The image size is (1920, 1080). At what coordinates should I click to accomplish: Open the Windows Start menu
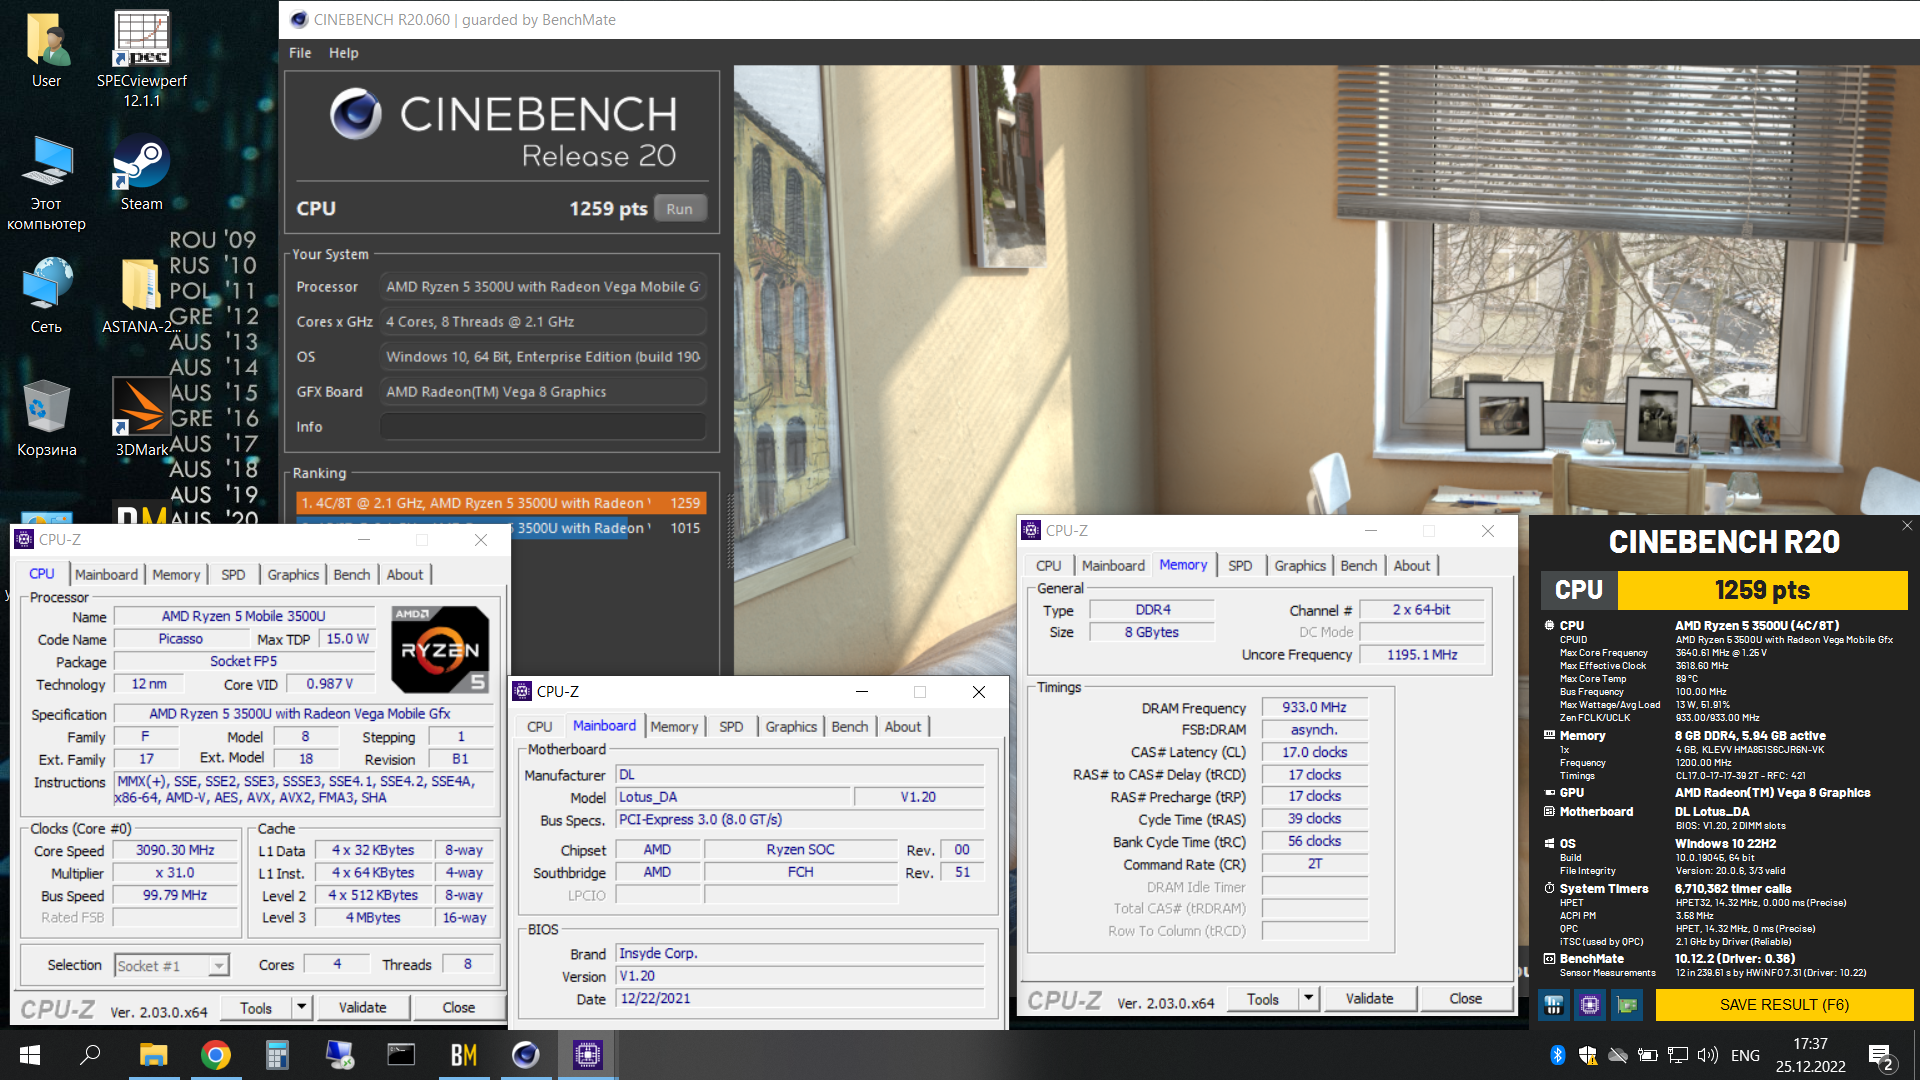point(29,1055)
